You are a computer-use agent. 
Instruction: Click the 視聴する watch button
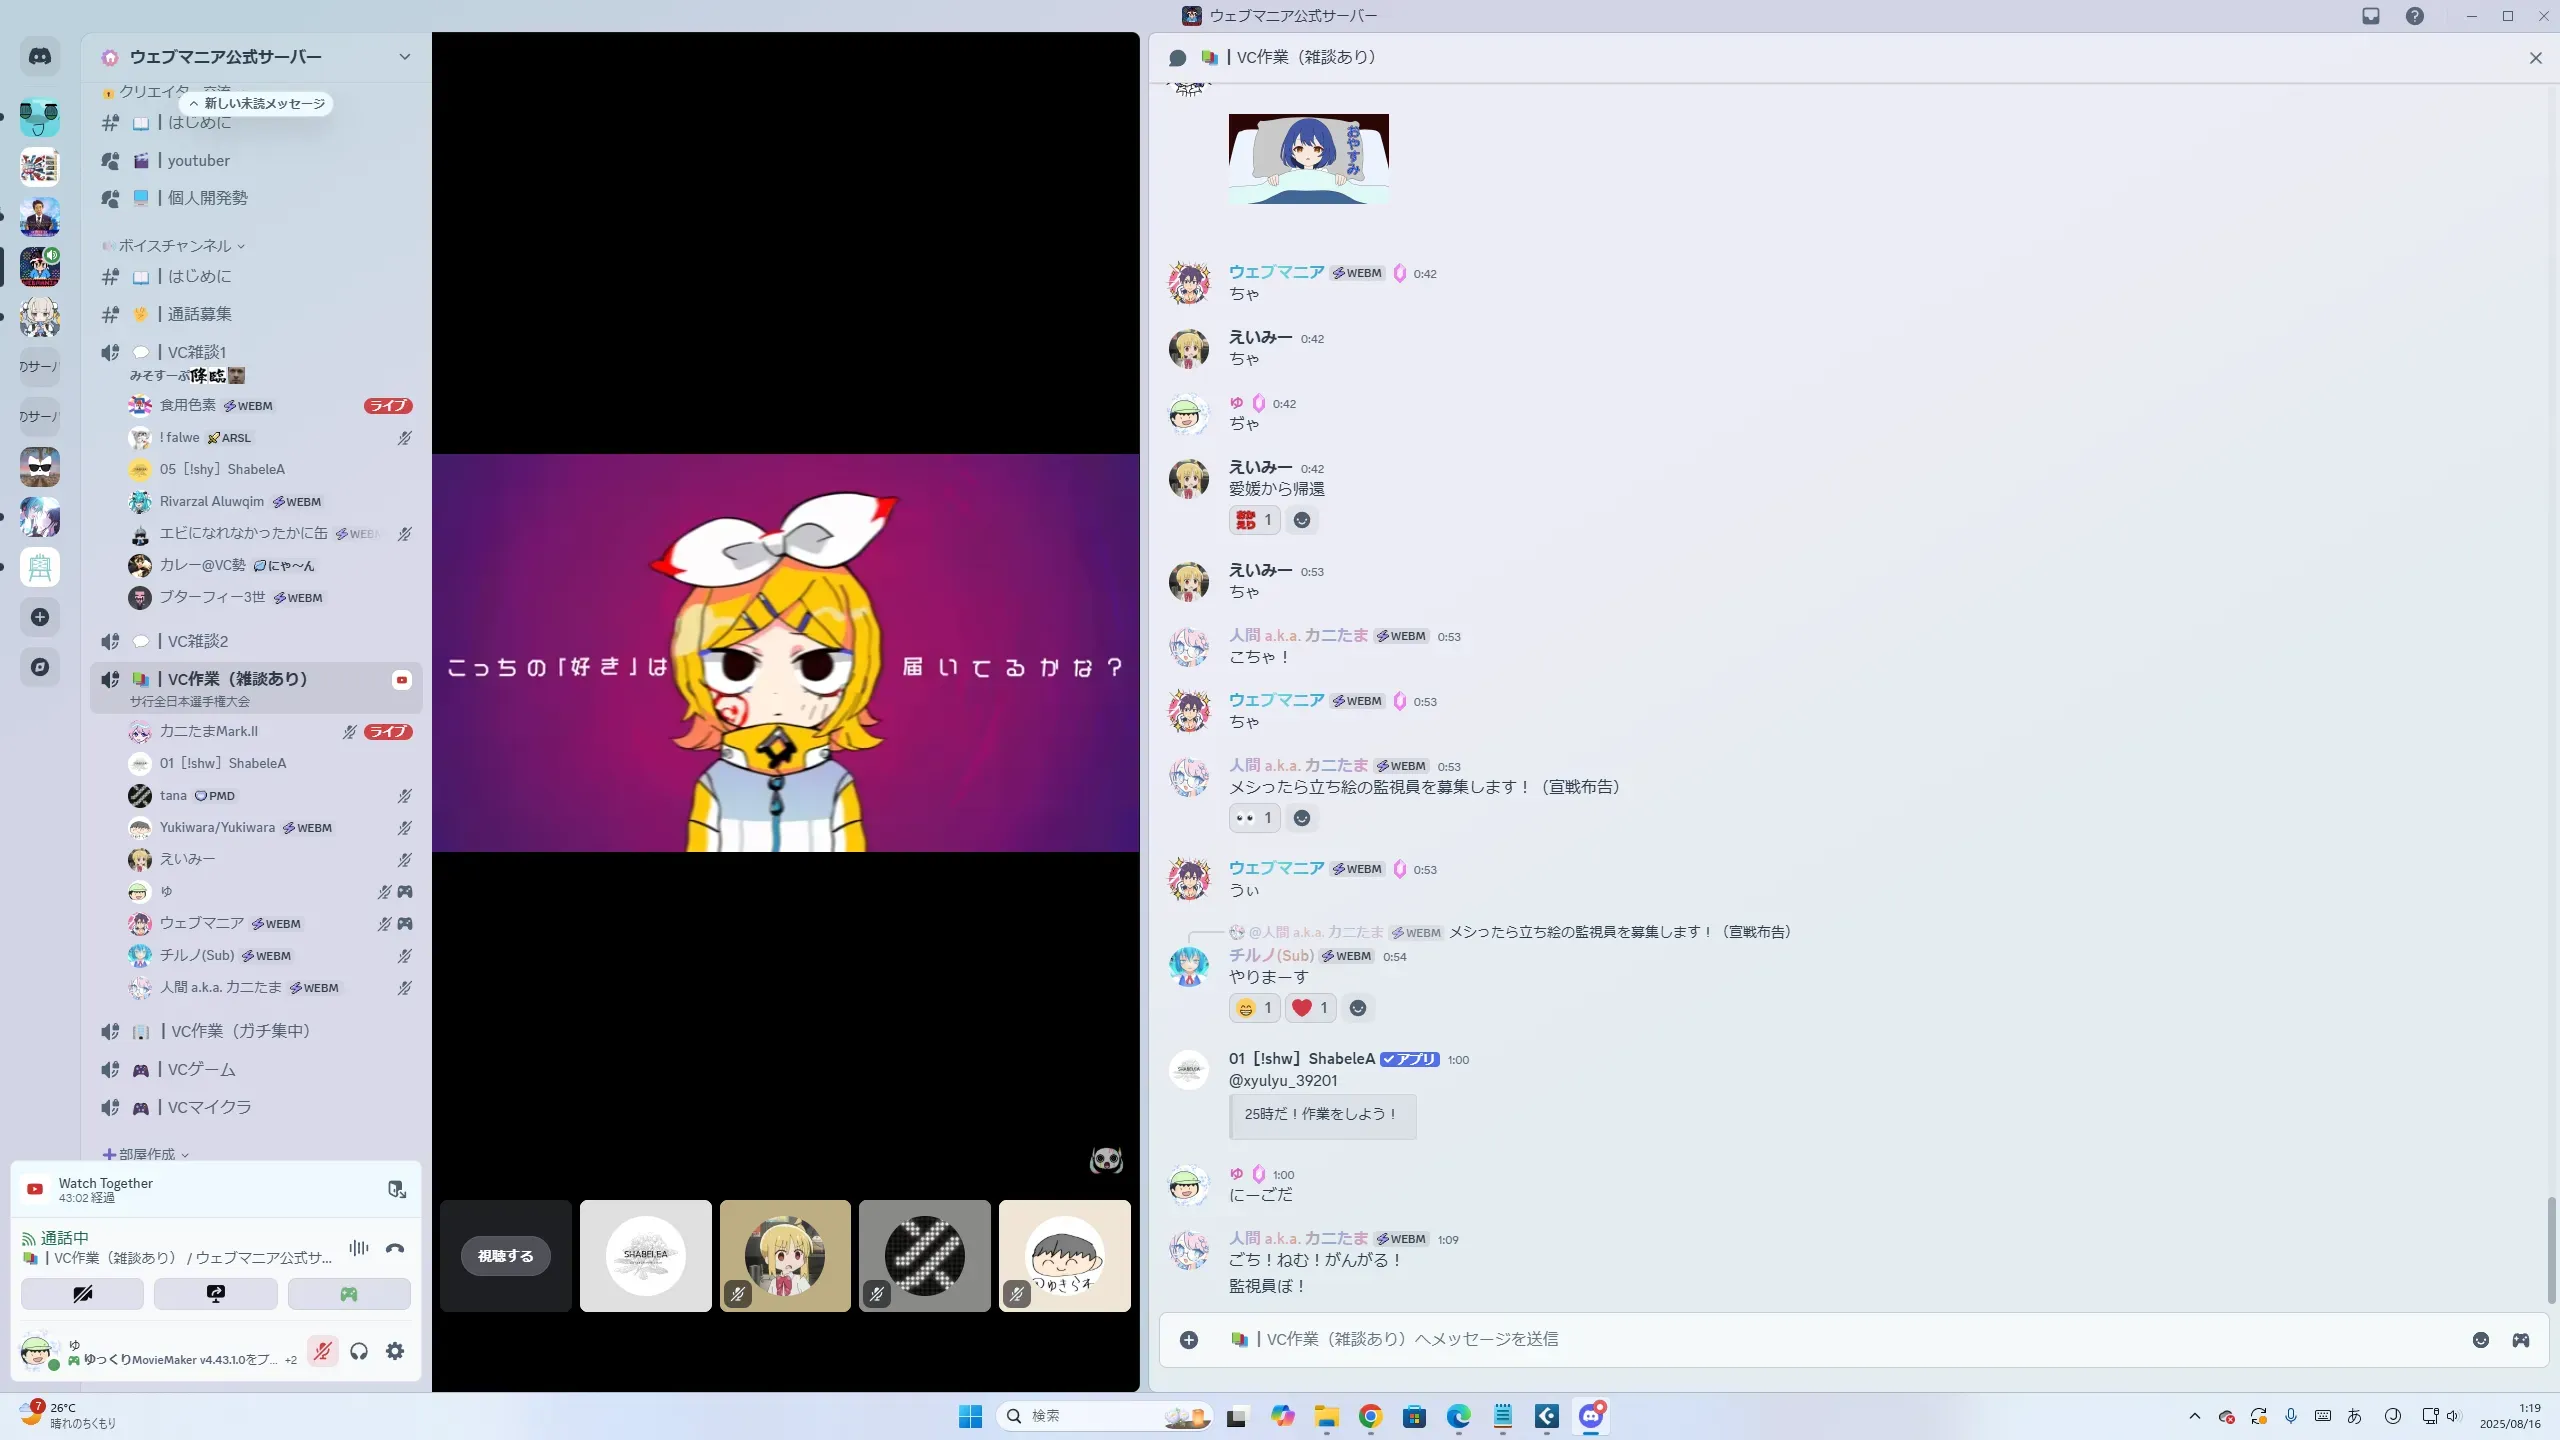tap(506, 1256)
